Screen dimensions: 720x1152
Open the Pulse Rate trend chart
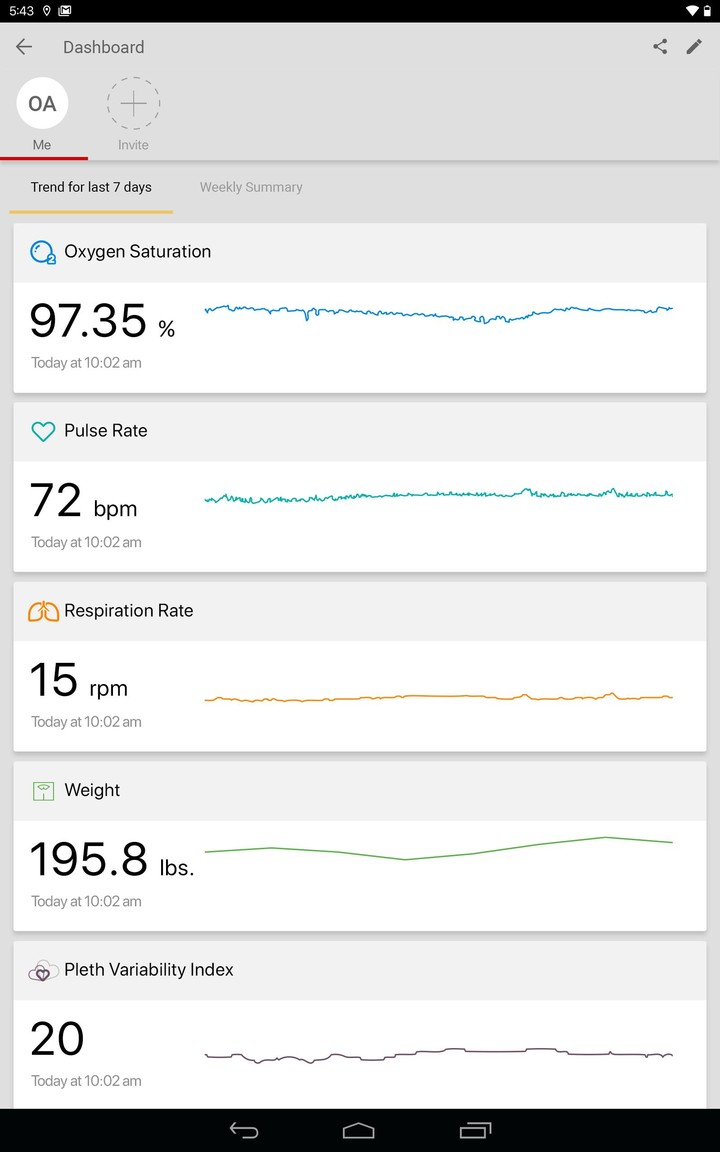(x=438, y=495)
